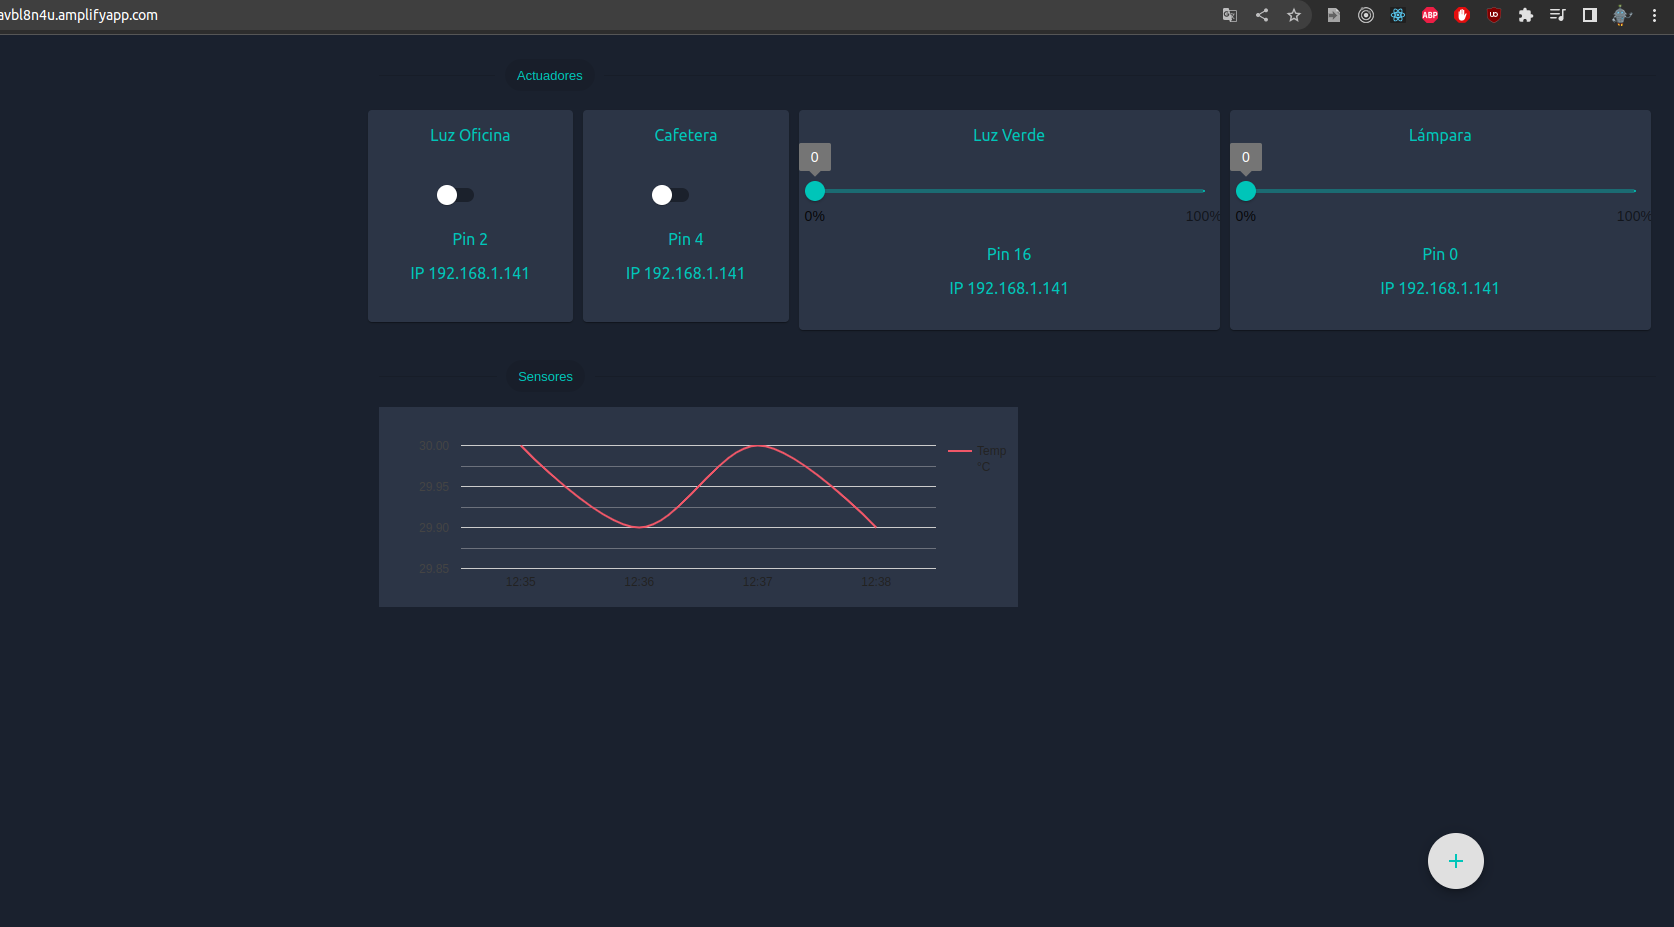This screenshot has width=1674, height=927.
Task: Click the browser address bar URL
Action: (x=79, y=15)
